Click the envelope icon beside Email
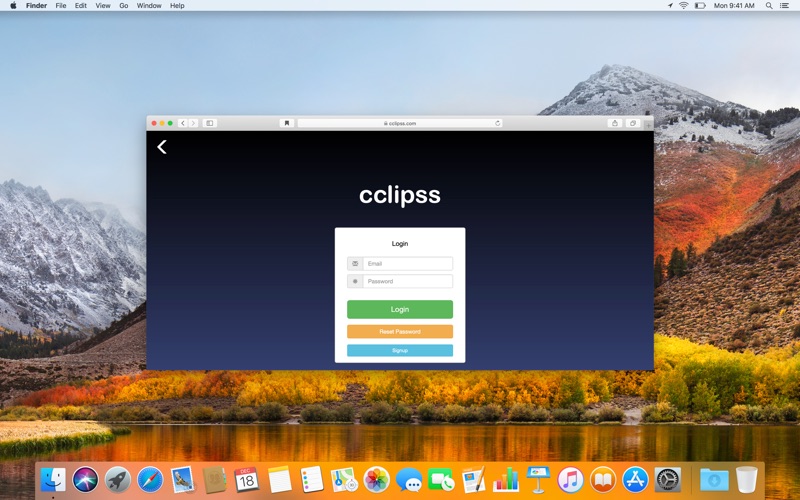Screen dimensions: 800x500 click(355, 264)
